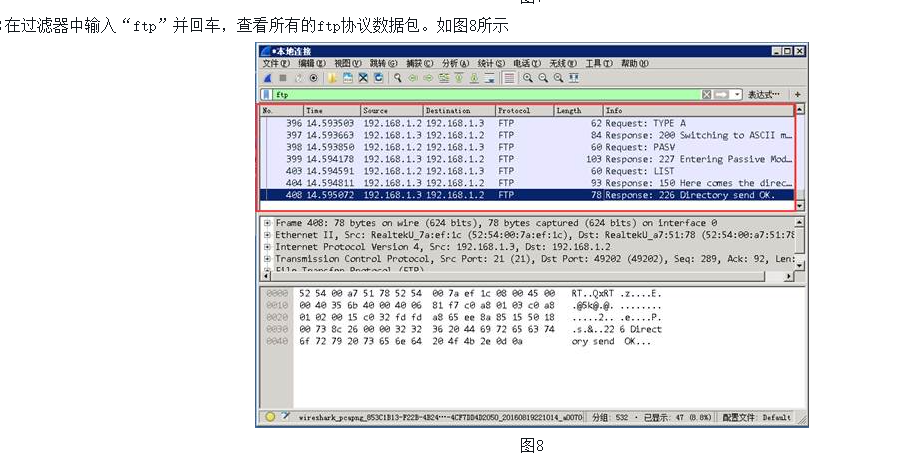Select packet 404 Response: 150 Here comes
This screenshot has width=905, height=462.
[527, 183]
